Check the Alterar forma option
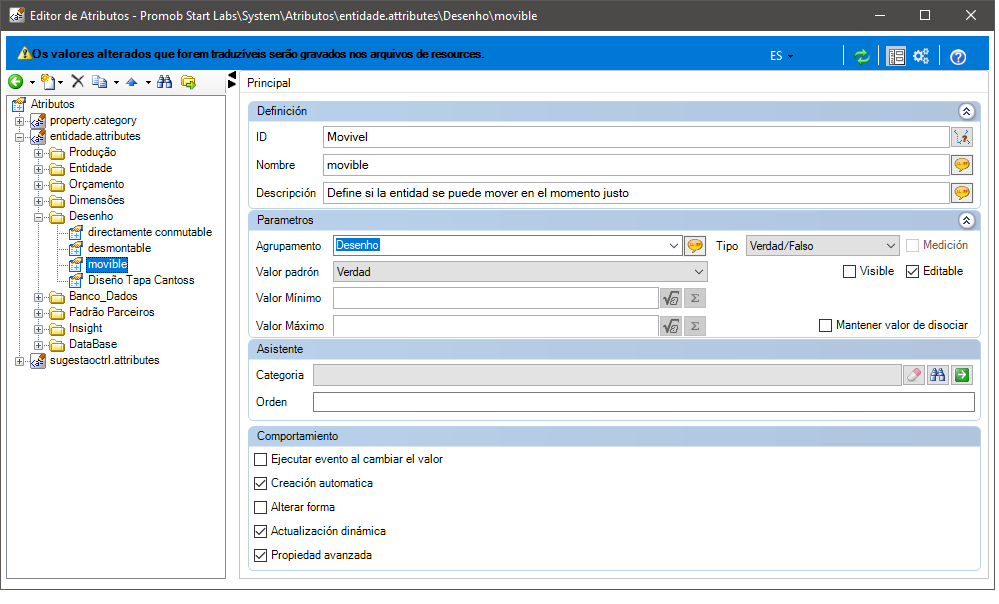The height and width of the screenshot is (604, 999). point(260,508)
